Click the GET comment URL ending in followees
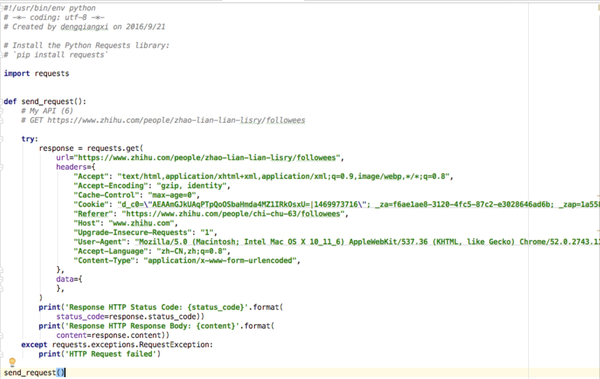Screen dimensions: 600x379 tap(176, 120)
